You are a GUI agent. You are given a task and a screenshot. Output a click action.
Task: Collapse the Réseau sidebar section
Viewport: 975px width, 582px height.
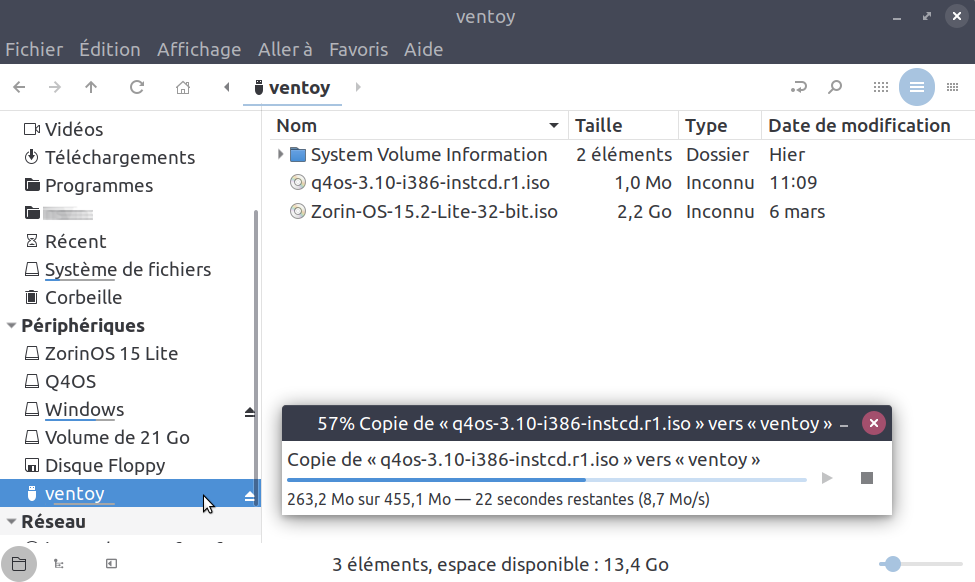pyautogui.click(x=12, y=522)
